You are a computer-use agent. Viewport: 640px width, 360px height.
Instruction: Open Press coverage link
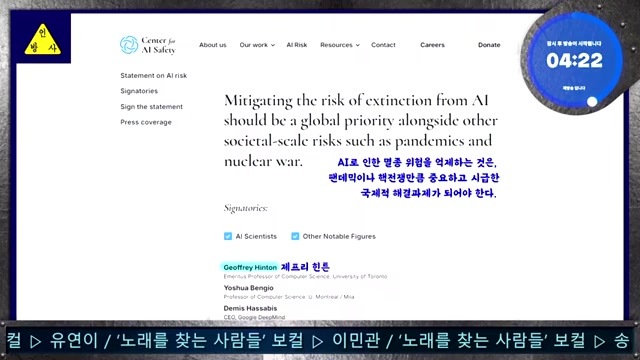tap(146, 122)
